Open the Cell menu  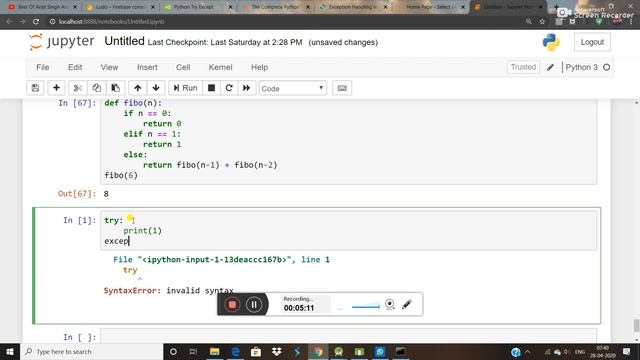coord(183,67)
